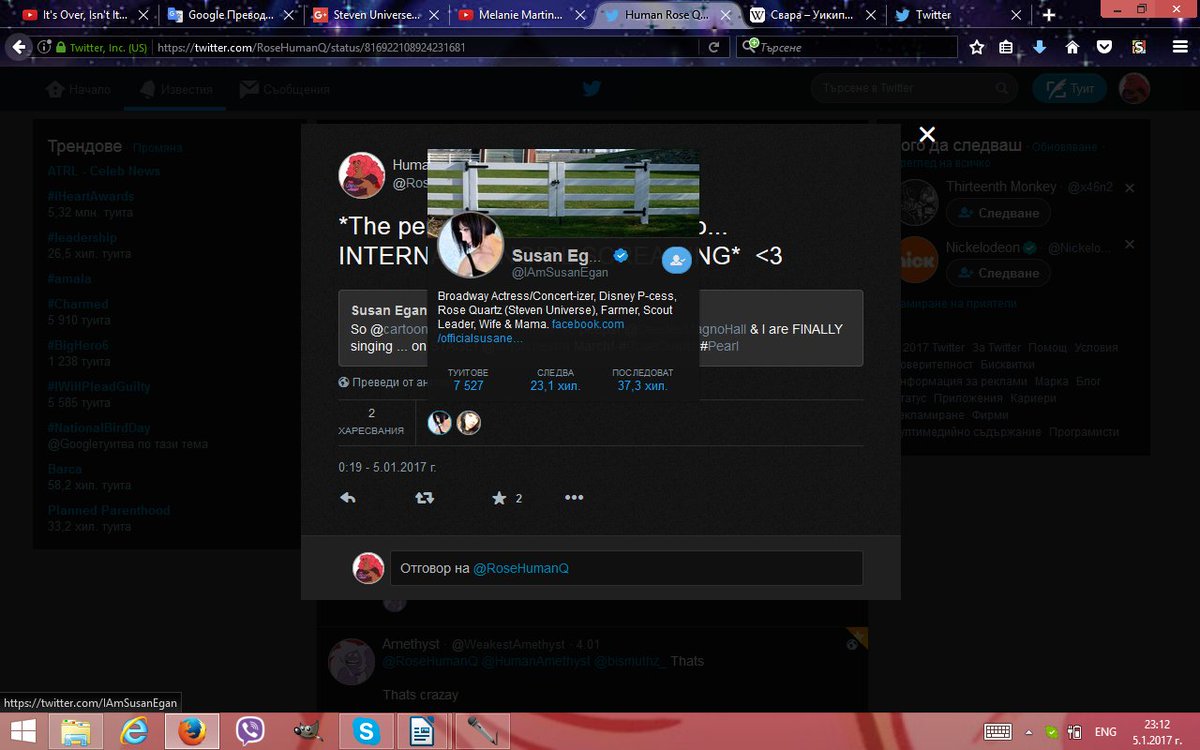The width and height of the screenshot is (1200, 750).
Task: Click the site identity lock Twitter, Inc.
Action: tap(102, 47)
